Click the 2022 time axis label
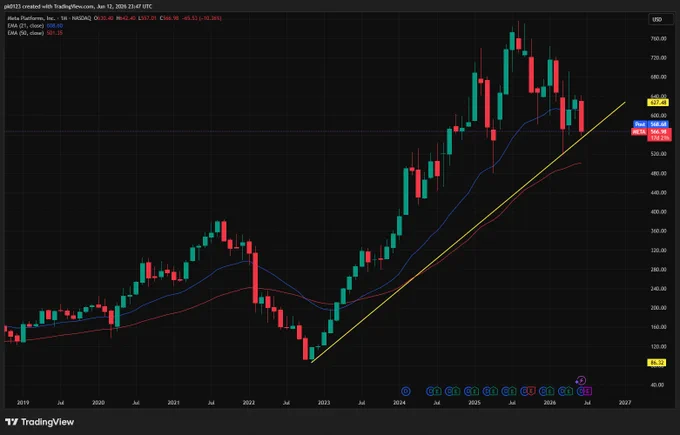The image size is (680, 435). [249, 403]
